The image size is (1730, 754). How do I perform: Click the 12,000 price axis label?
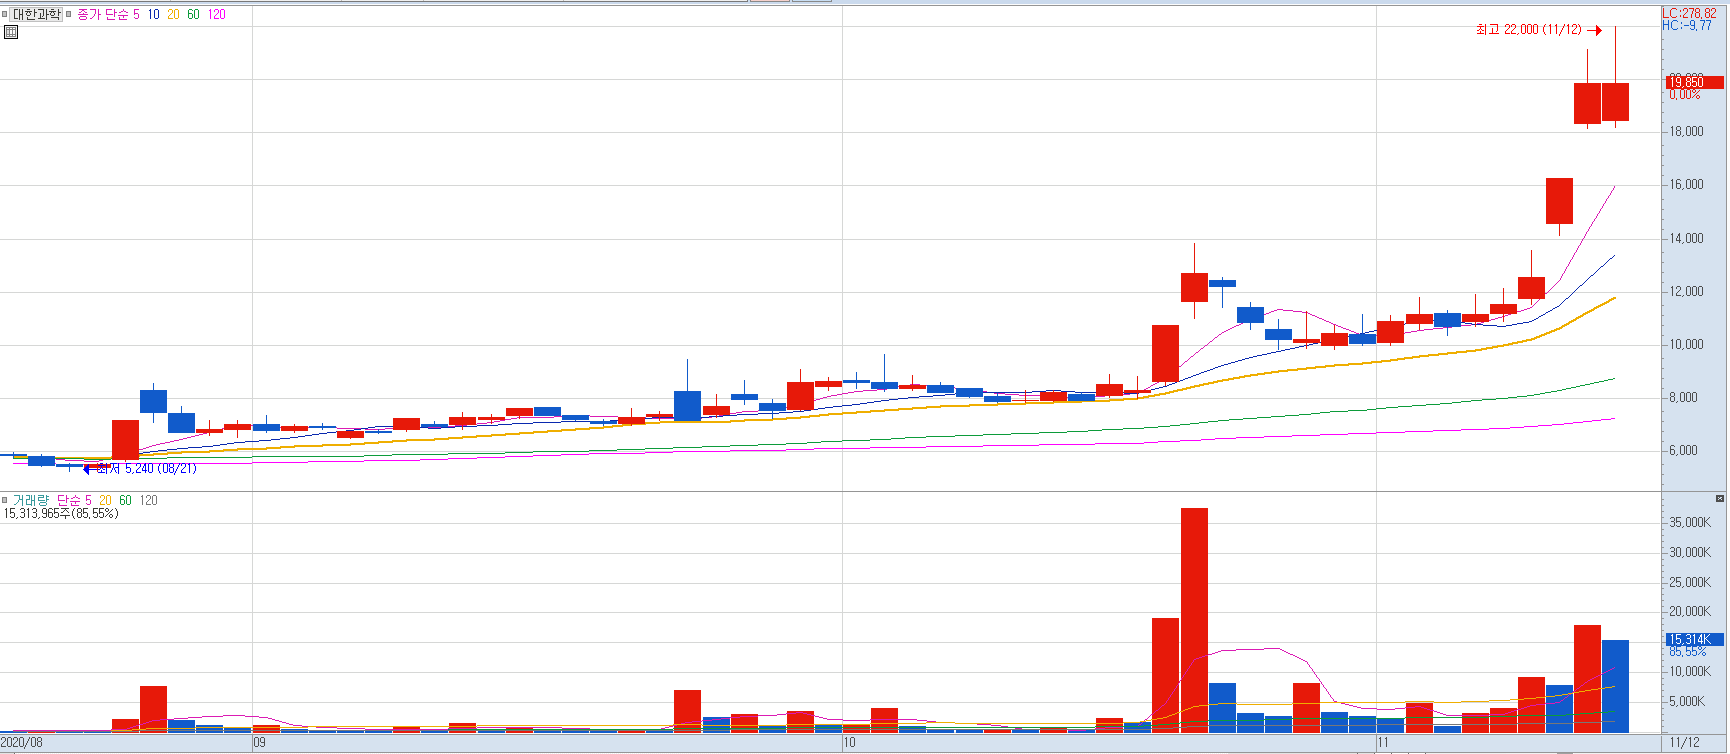pyautogui.click(x=1686, y=291)
